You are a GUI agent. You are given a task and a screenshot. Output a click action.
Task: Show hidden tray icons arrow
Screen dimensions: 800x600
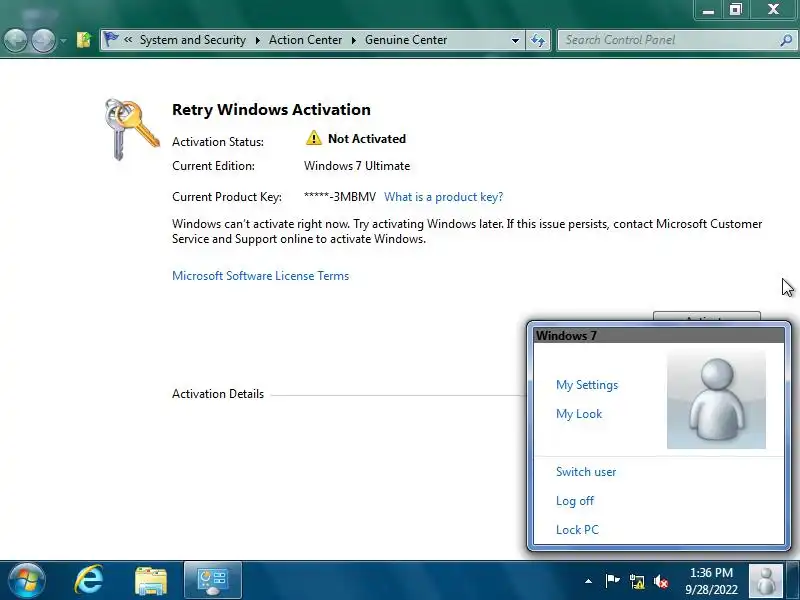pyautogui.click(x=588, y=581)
